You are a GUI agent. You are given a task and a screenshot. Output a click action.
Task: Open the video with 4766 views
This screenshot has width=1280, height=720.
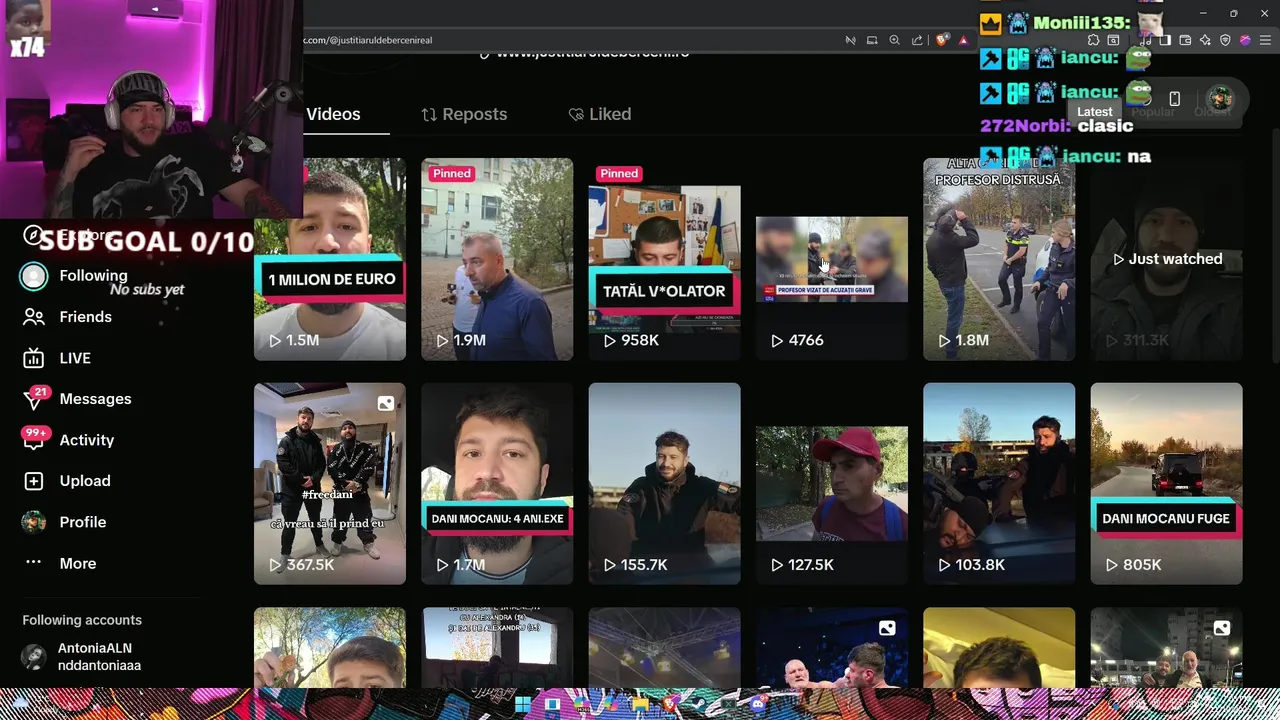(x=832, y=259)
